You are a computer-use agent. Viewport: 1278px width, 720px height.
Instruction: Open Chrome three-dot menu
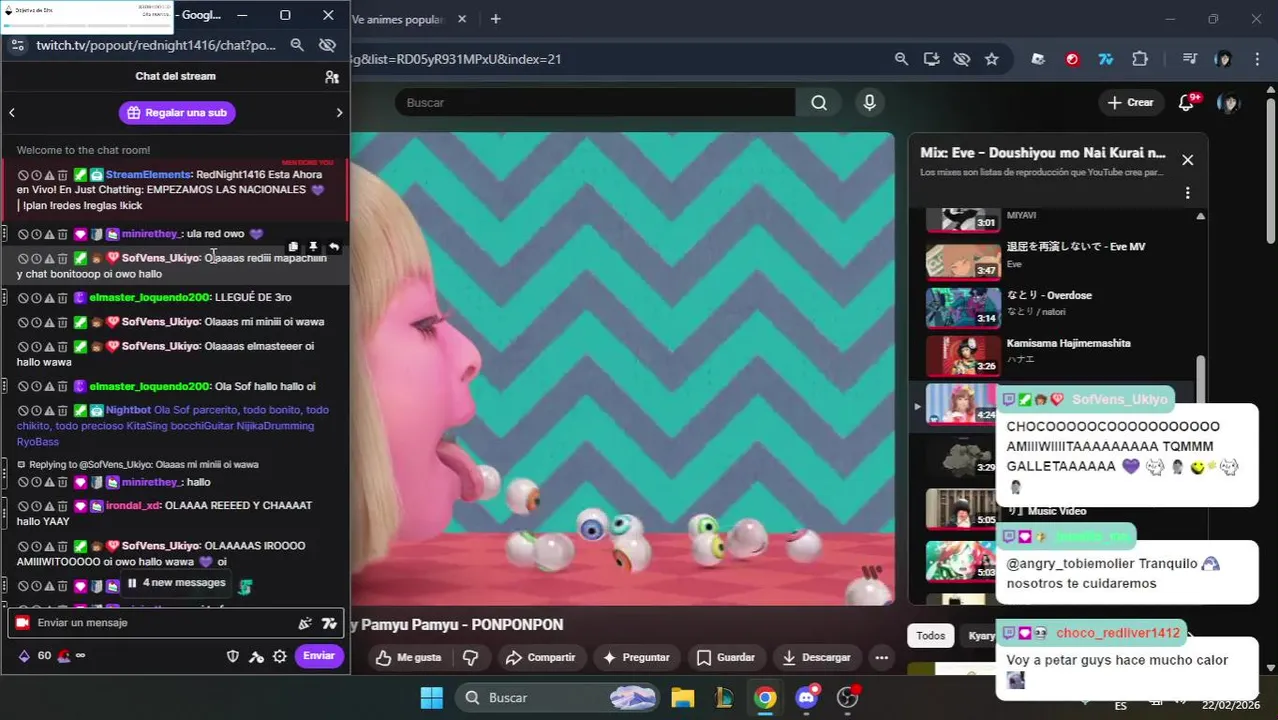(1257, 59)
